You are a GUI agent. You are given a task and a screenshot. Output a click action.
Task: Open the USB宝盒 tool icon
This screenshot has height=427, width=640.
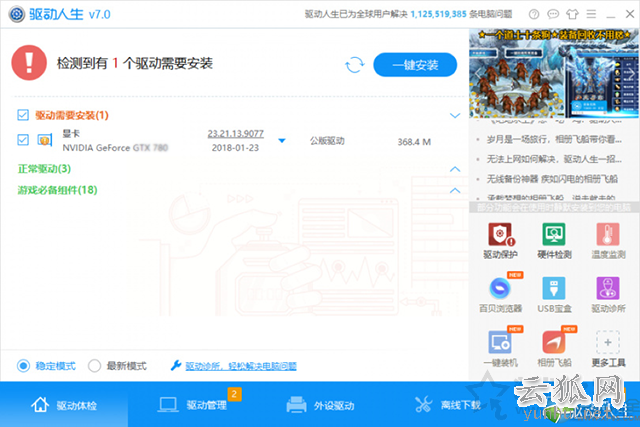554,288
